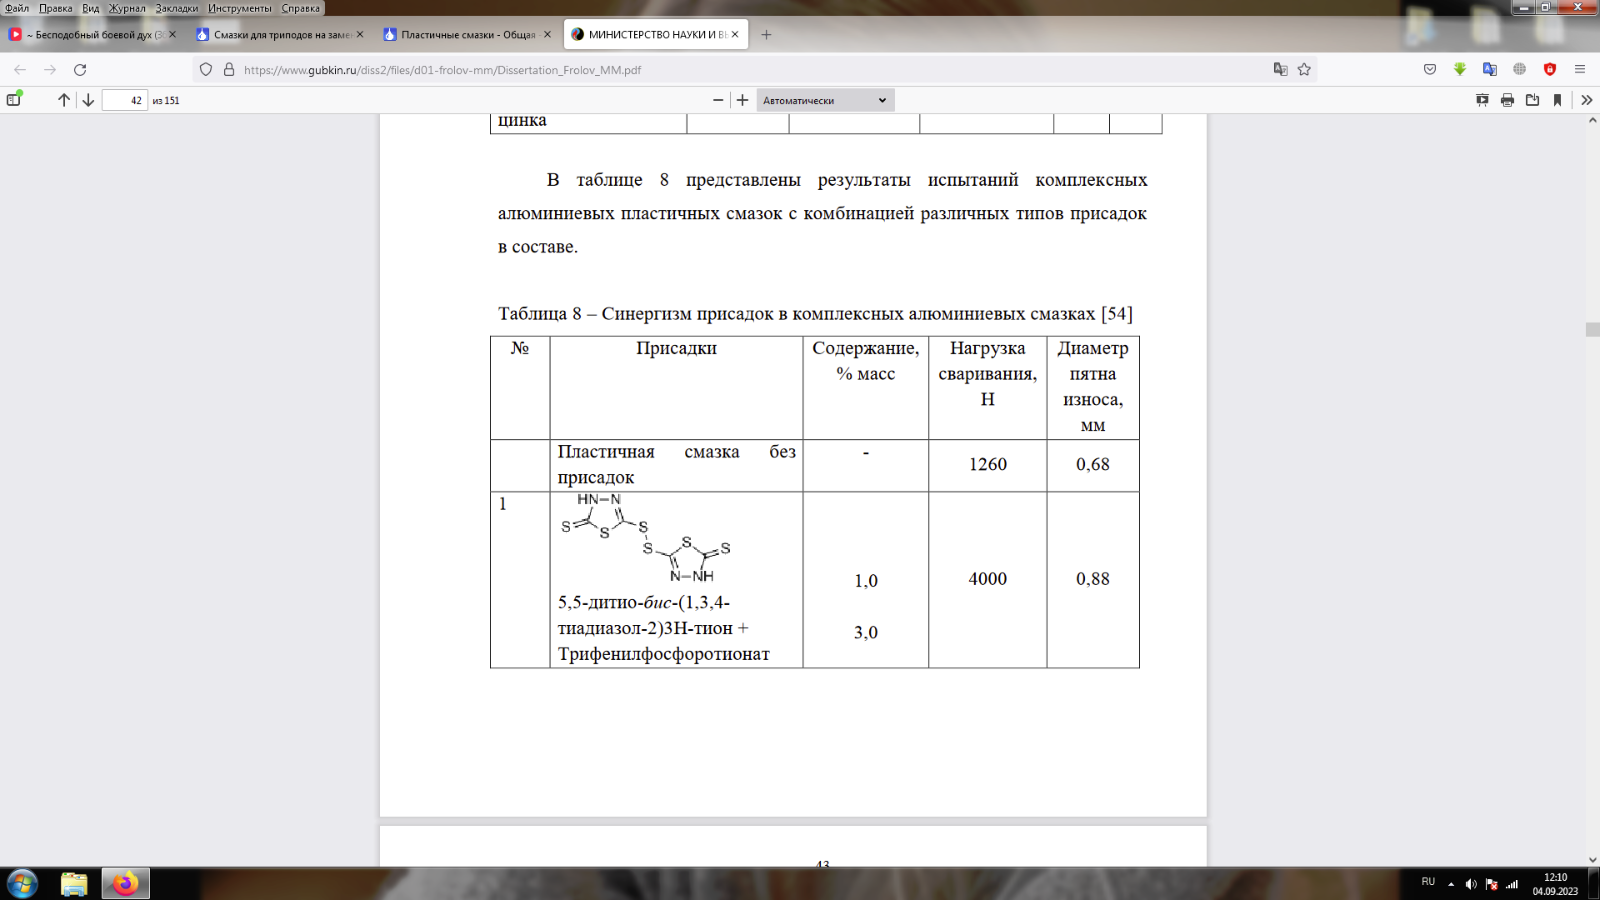
Task: Open the Правка menu
Action: pyautogui.click(x=56, y=8)
